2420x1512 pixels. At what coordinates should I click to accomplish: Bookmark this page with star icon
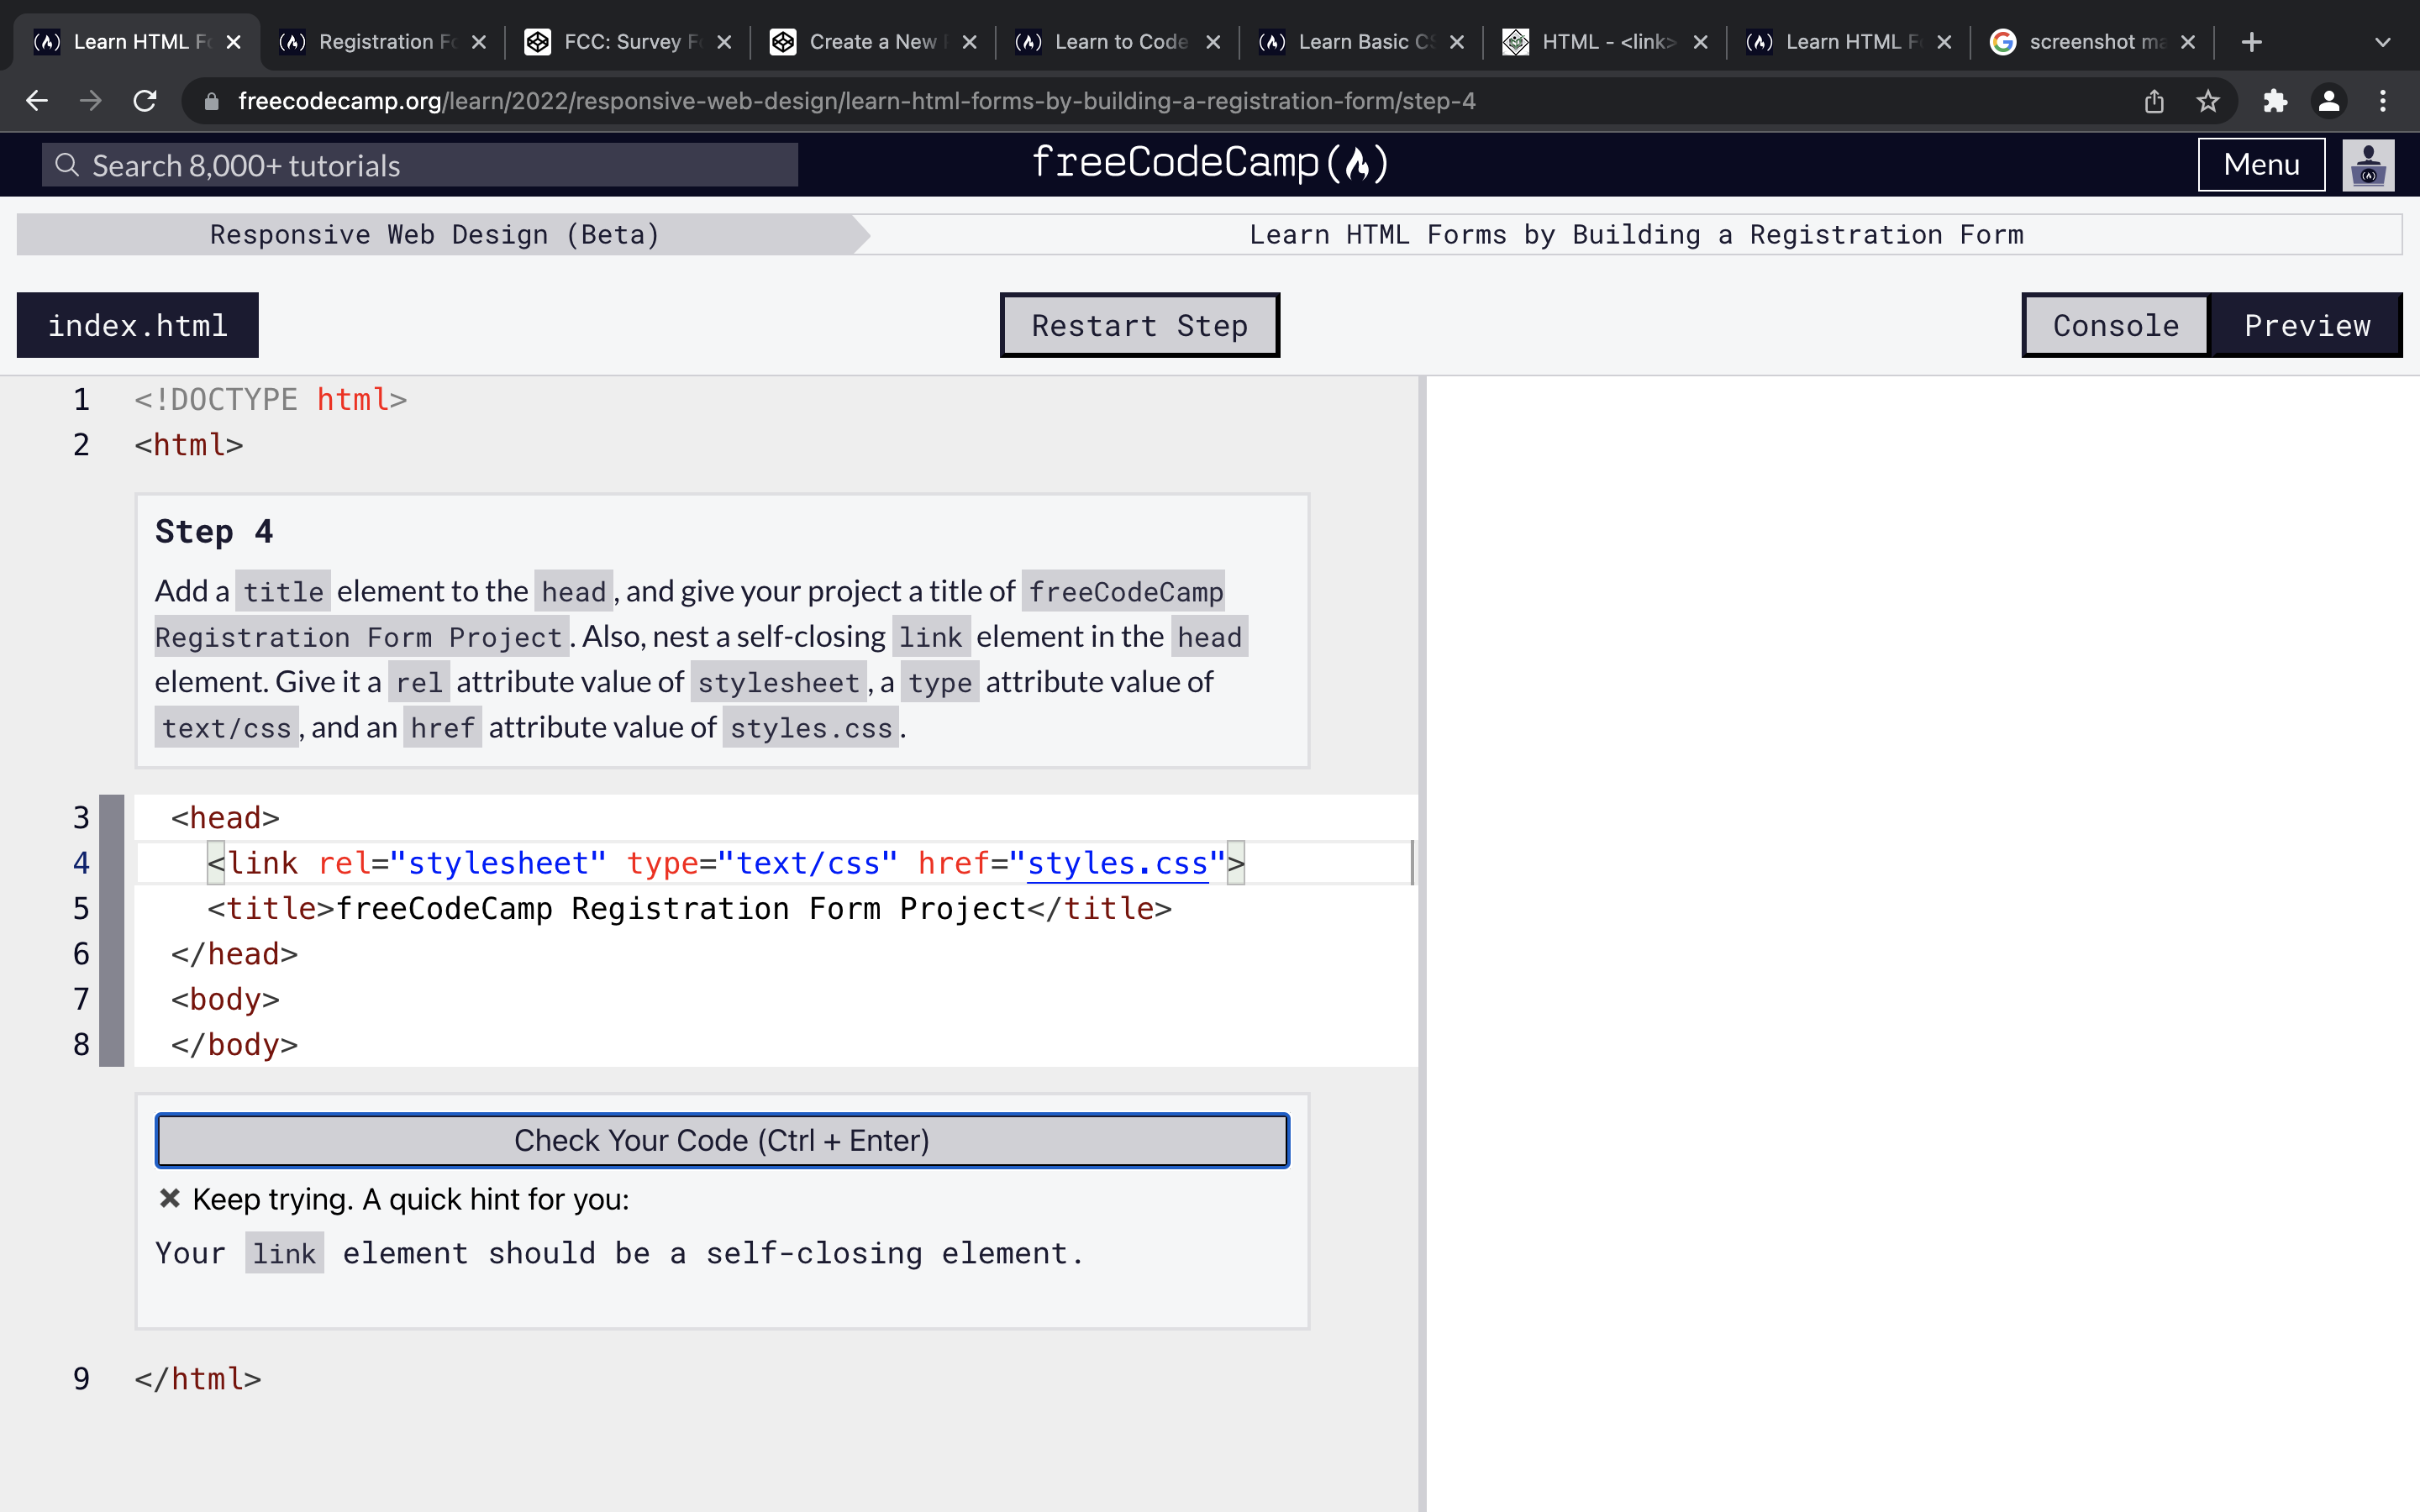2208,101
